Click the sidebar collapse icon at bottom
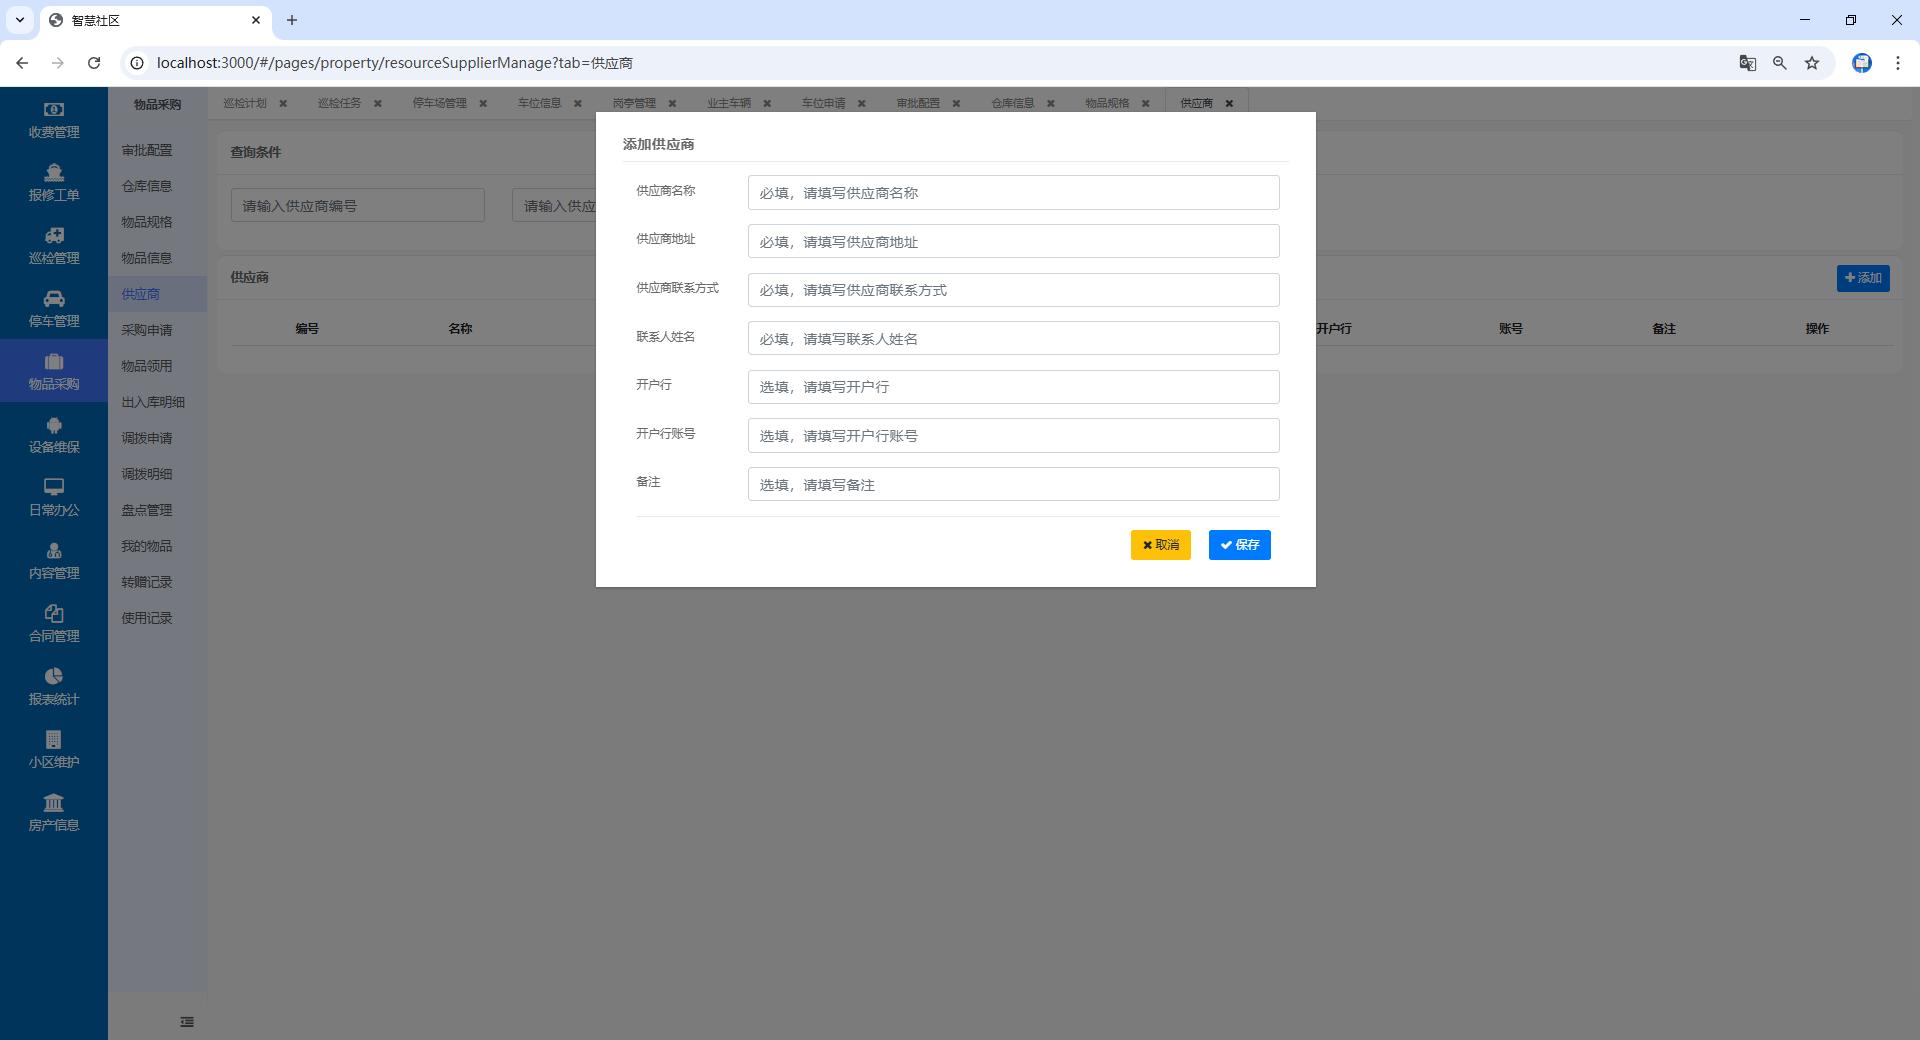Viewport: 1920px width, 1040px height. [187, 1022]
